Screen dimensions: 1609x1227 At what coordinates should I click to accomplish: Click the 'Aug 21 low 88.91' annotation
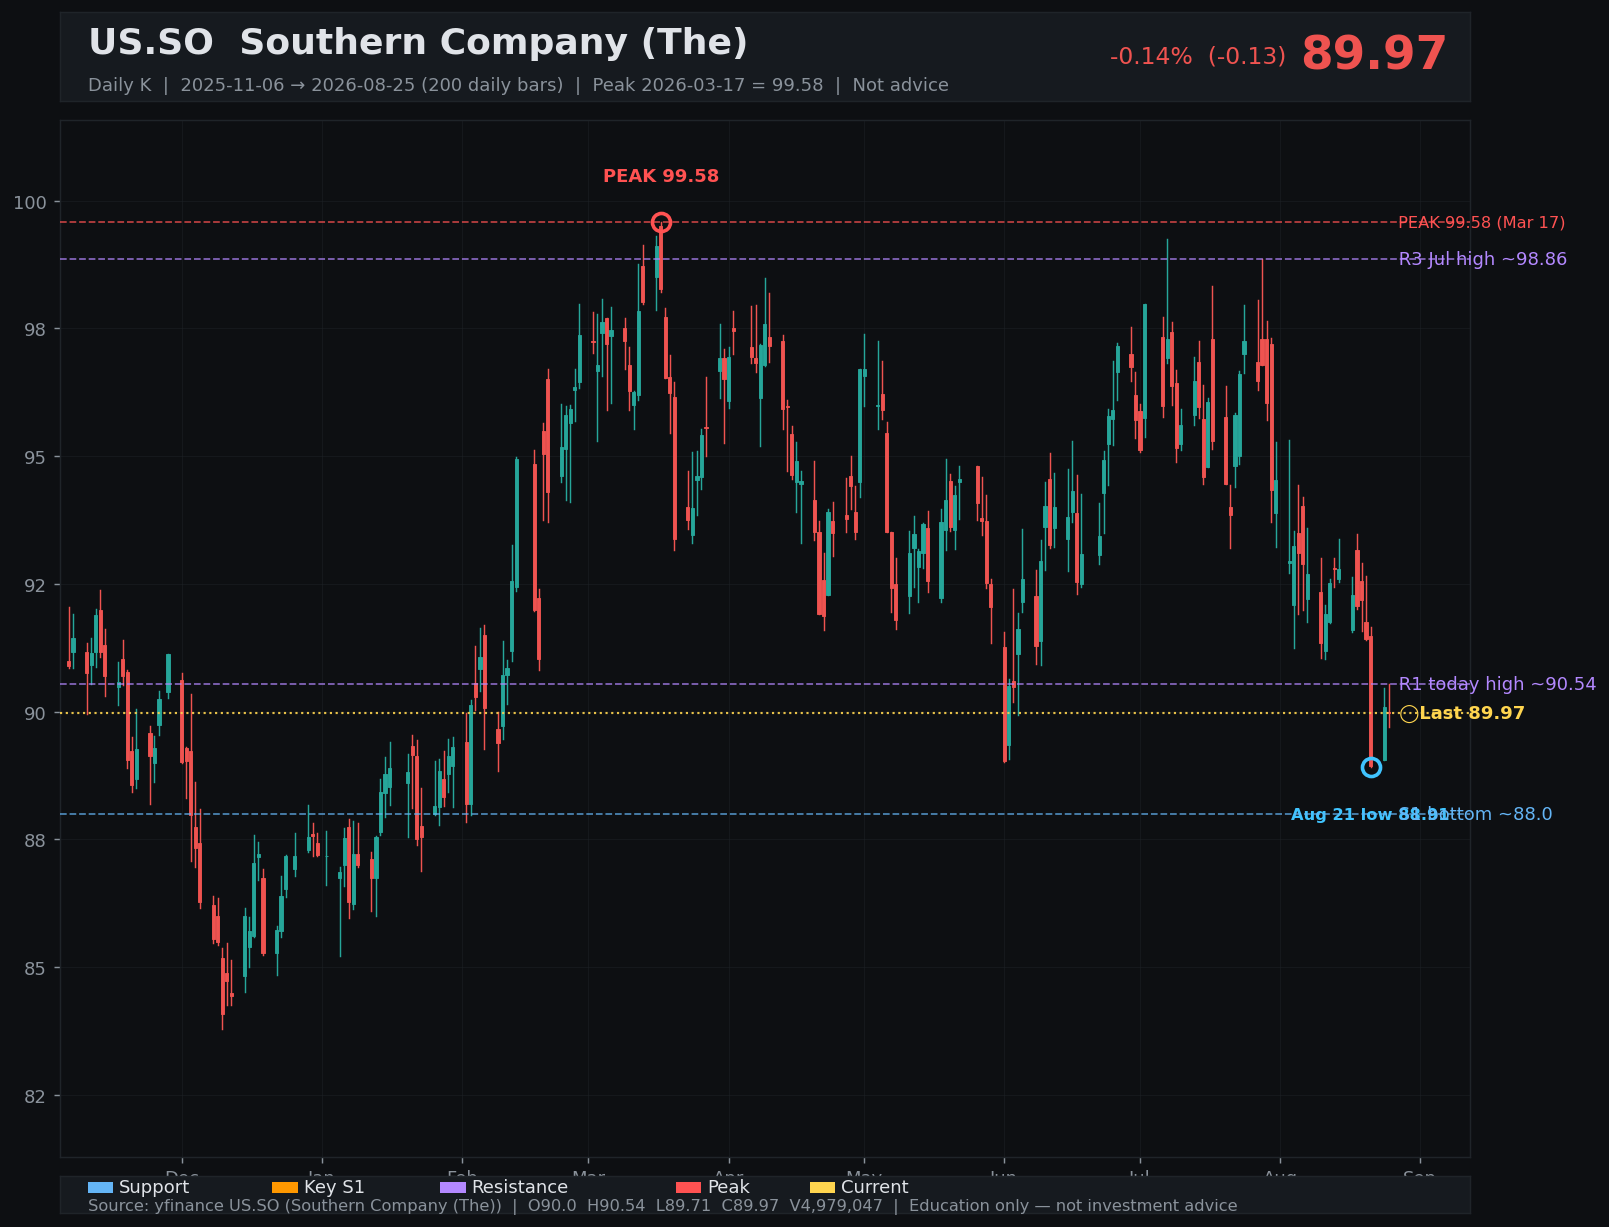pos(1370,815)
